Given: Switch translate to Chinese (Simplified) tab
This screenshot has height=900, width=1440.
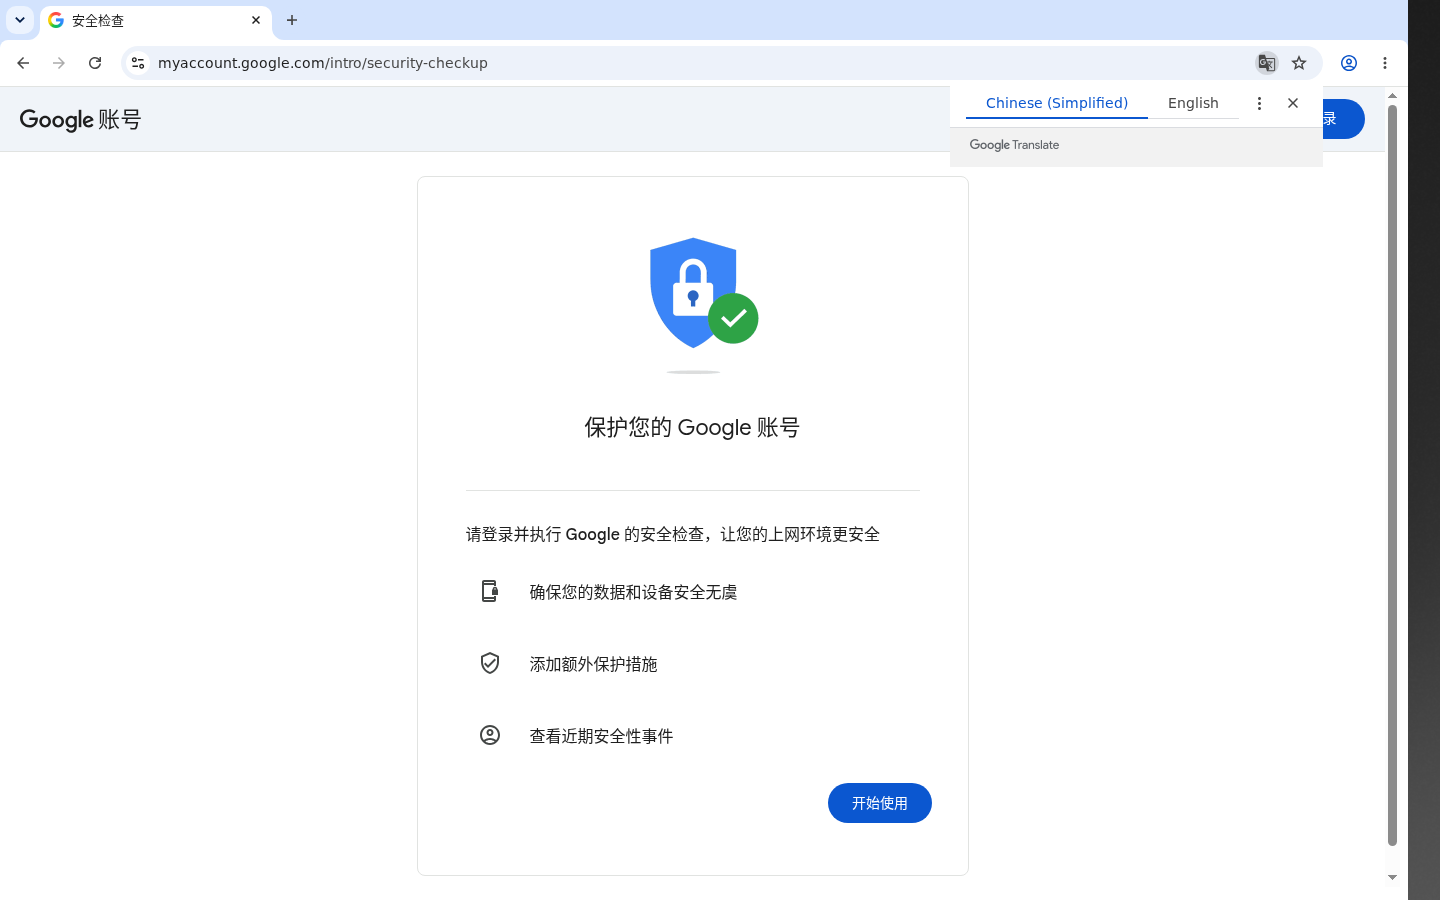Looking at the screenshot, I should tap(1057, 103).
